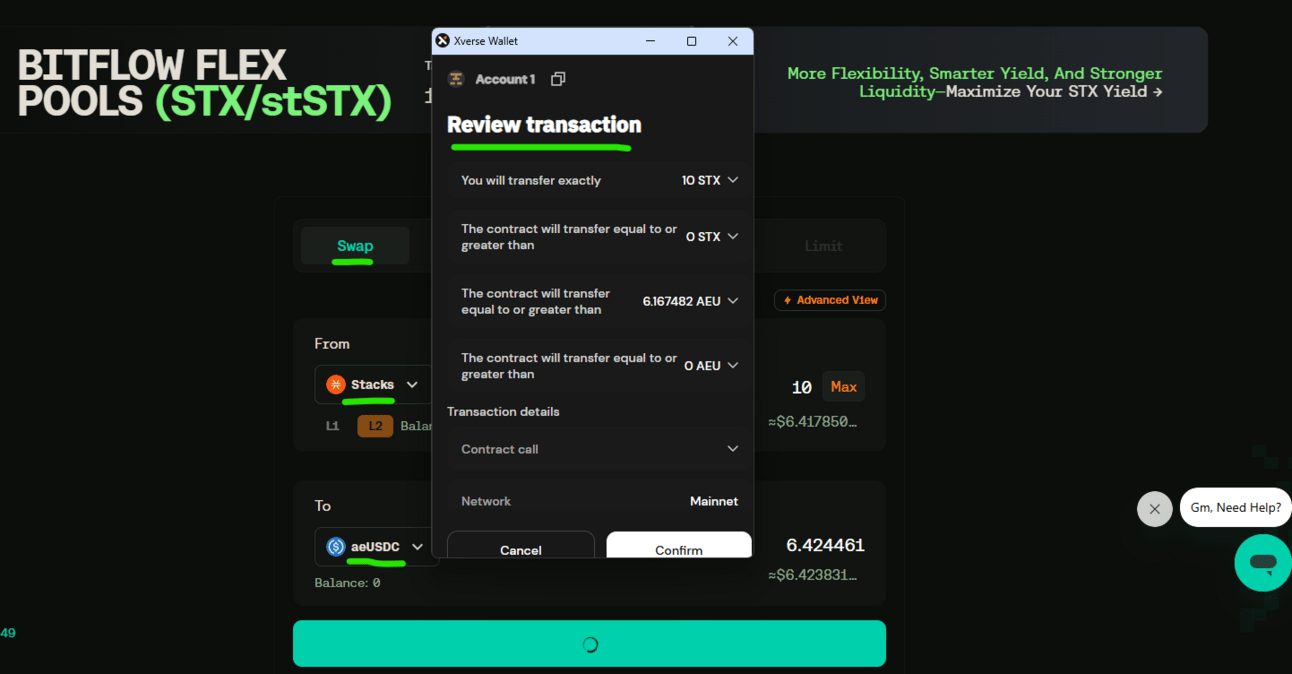The height and width of the screenshot is (674, 1292).
Task: Switch to the Swap tab
Action: pos(355,246)
